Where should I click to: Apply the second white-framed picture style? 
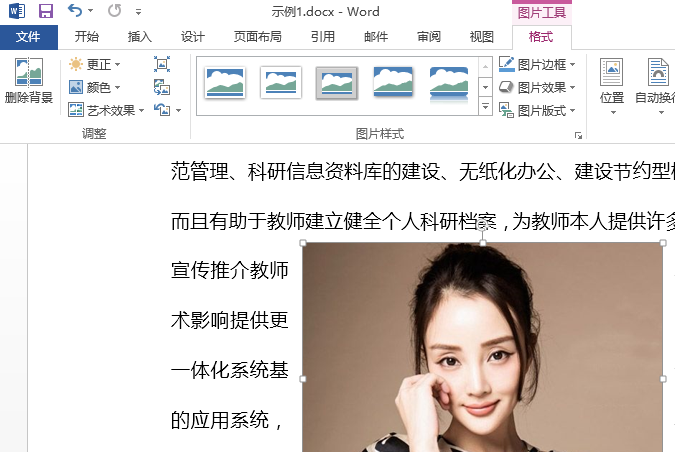click(x=281, y=82)
